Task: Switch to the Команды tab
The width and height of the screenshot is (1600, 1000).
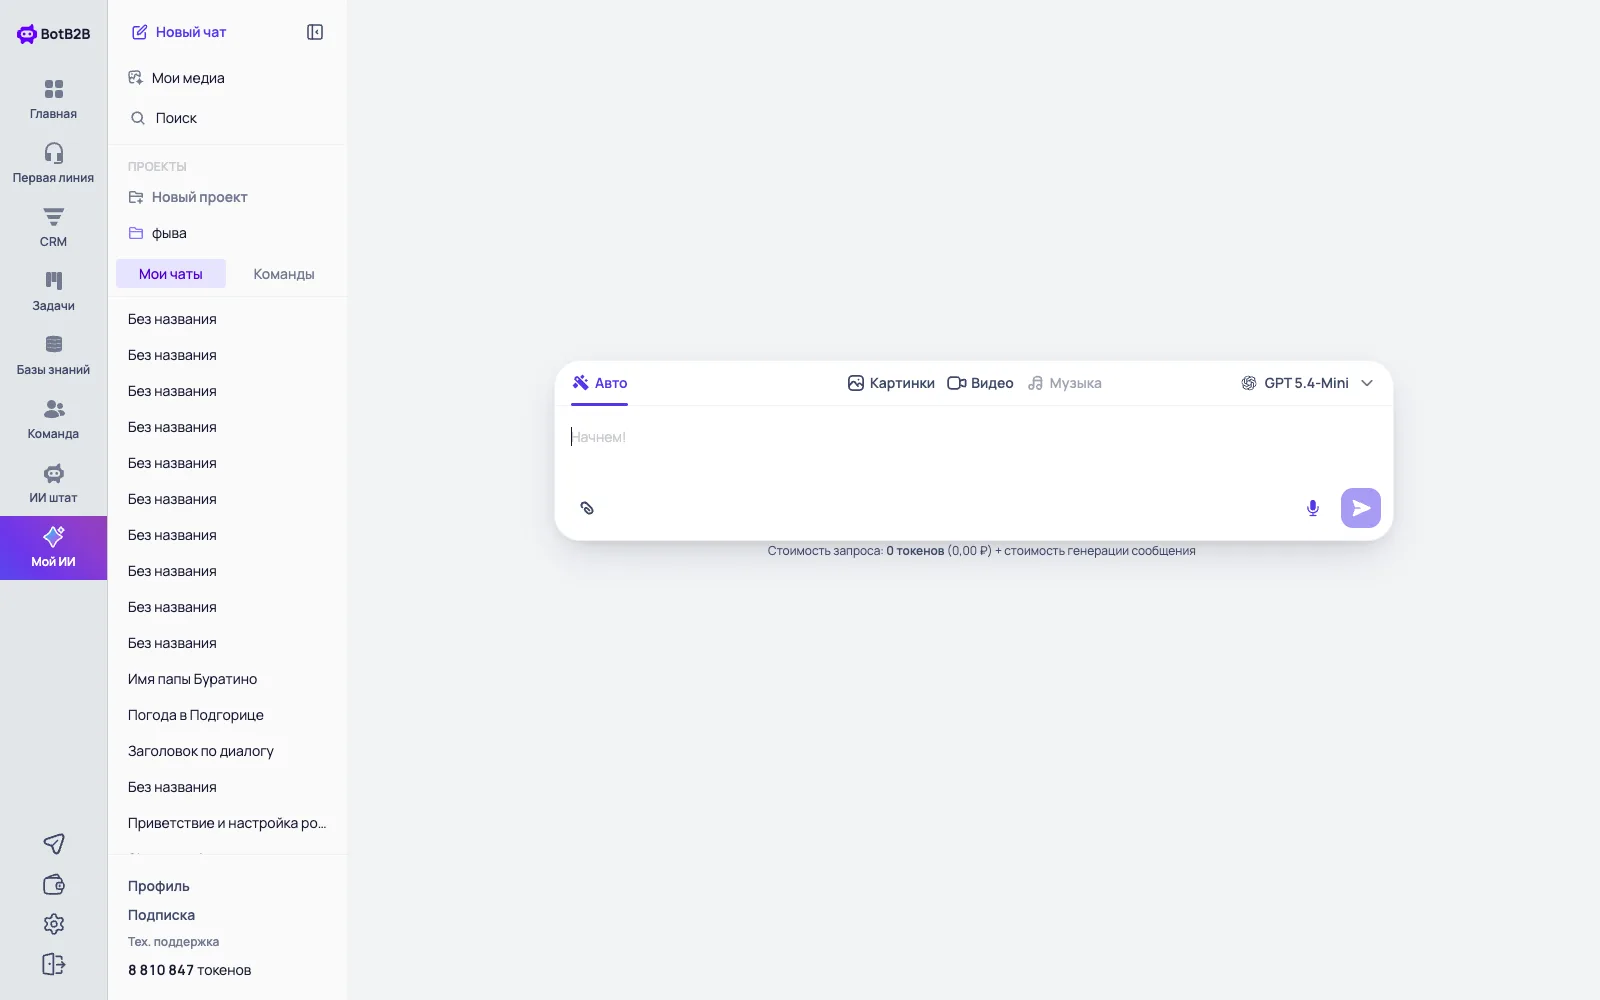Action: pyautogui.click(x=284, y=274)
